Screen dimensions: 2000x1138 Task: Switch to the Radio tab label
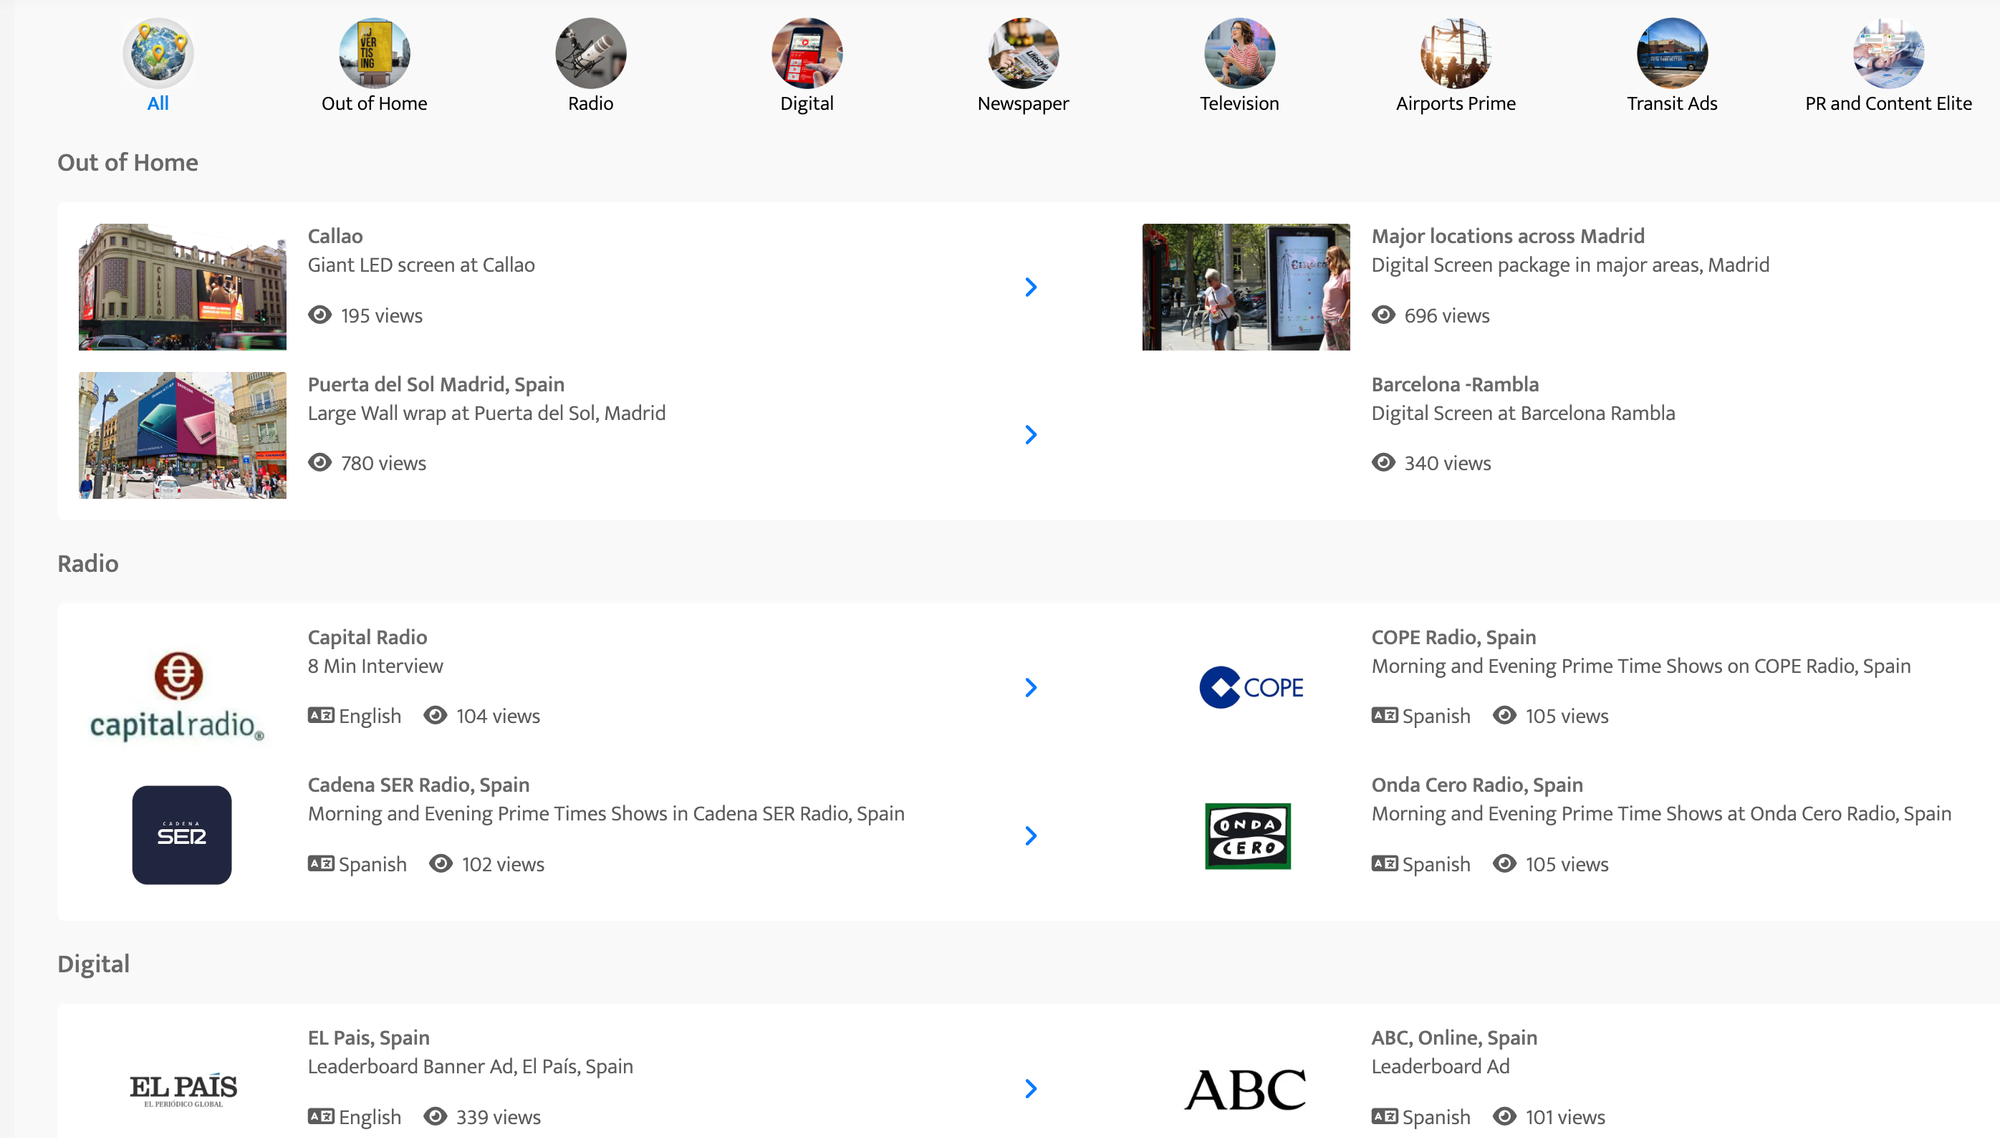[x=591, y=103]
